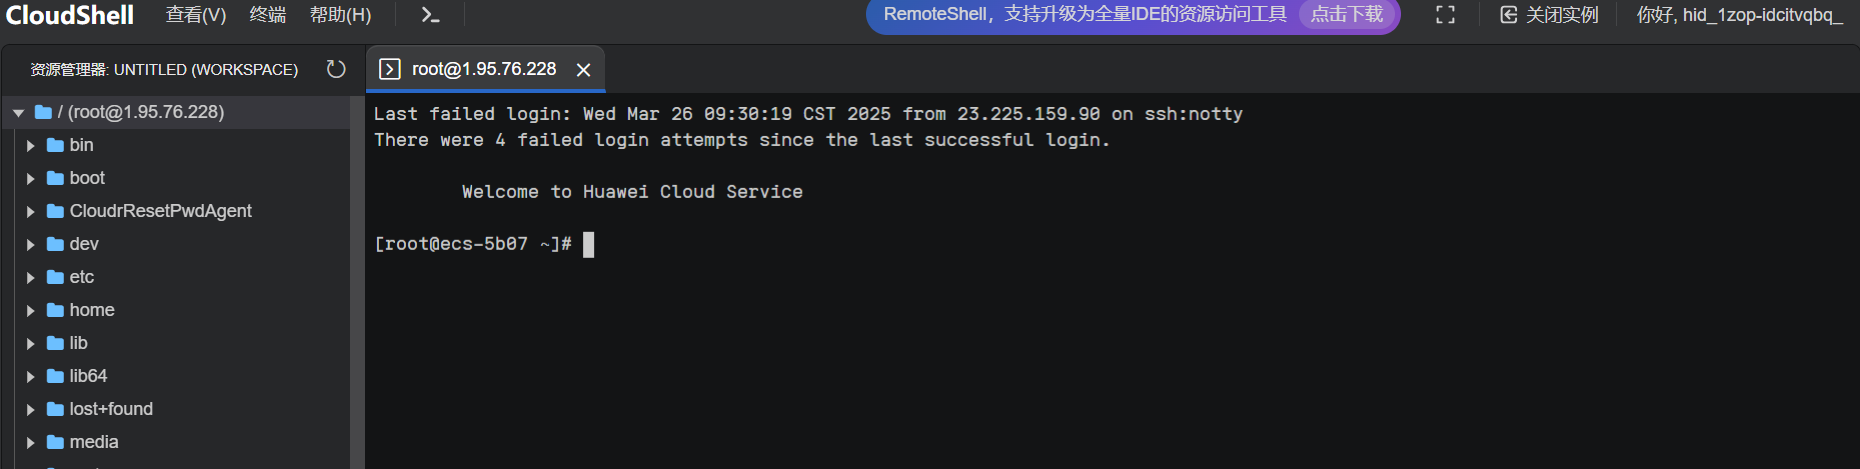Image resolution: width=1860 pixels, height=469 pixels.
Task: Click the root workspace folder icon
Action: 43,112
